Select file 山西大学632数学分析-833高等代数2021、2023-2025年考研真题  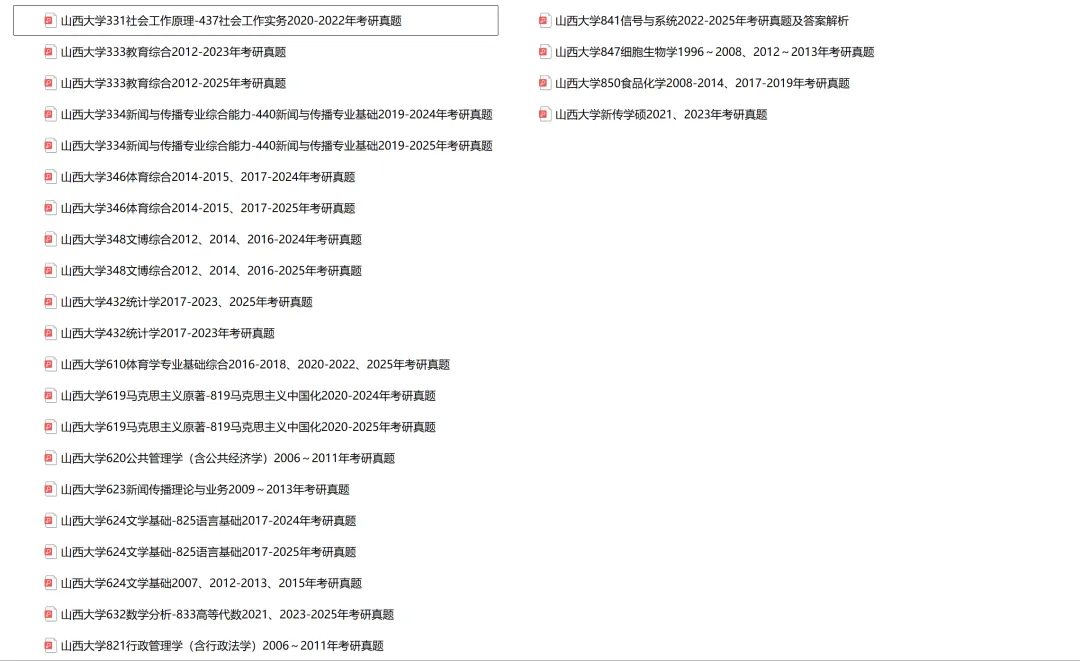click(227, 614)
